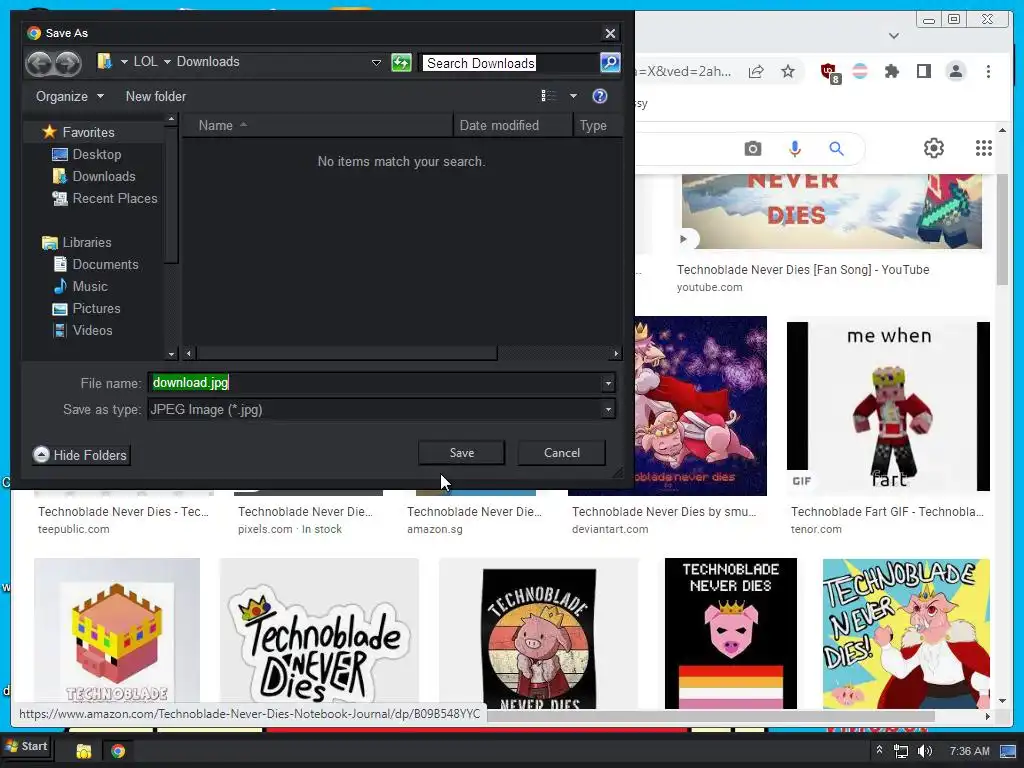Open the Videos library
The image size is (1024, 768).
point(92,330)
